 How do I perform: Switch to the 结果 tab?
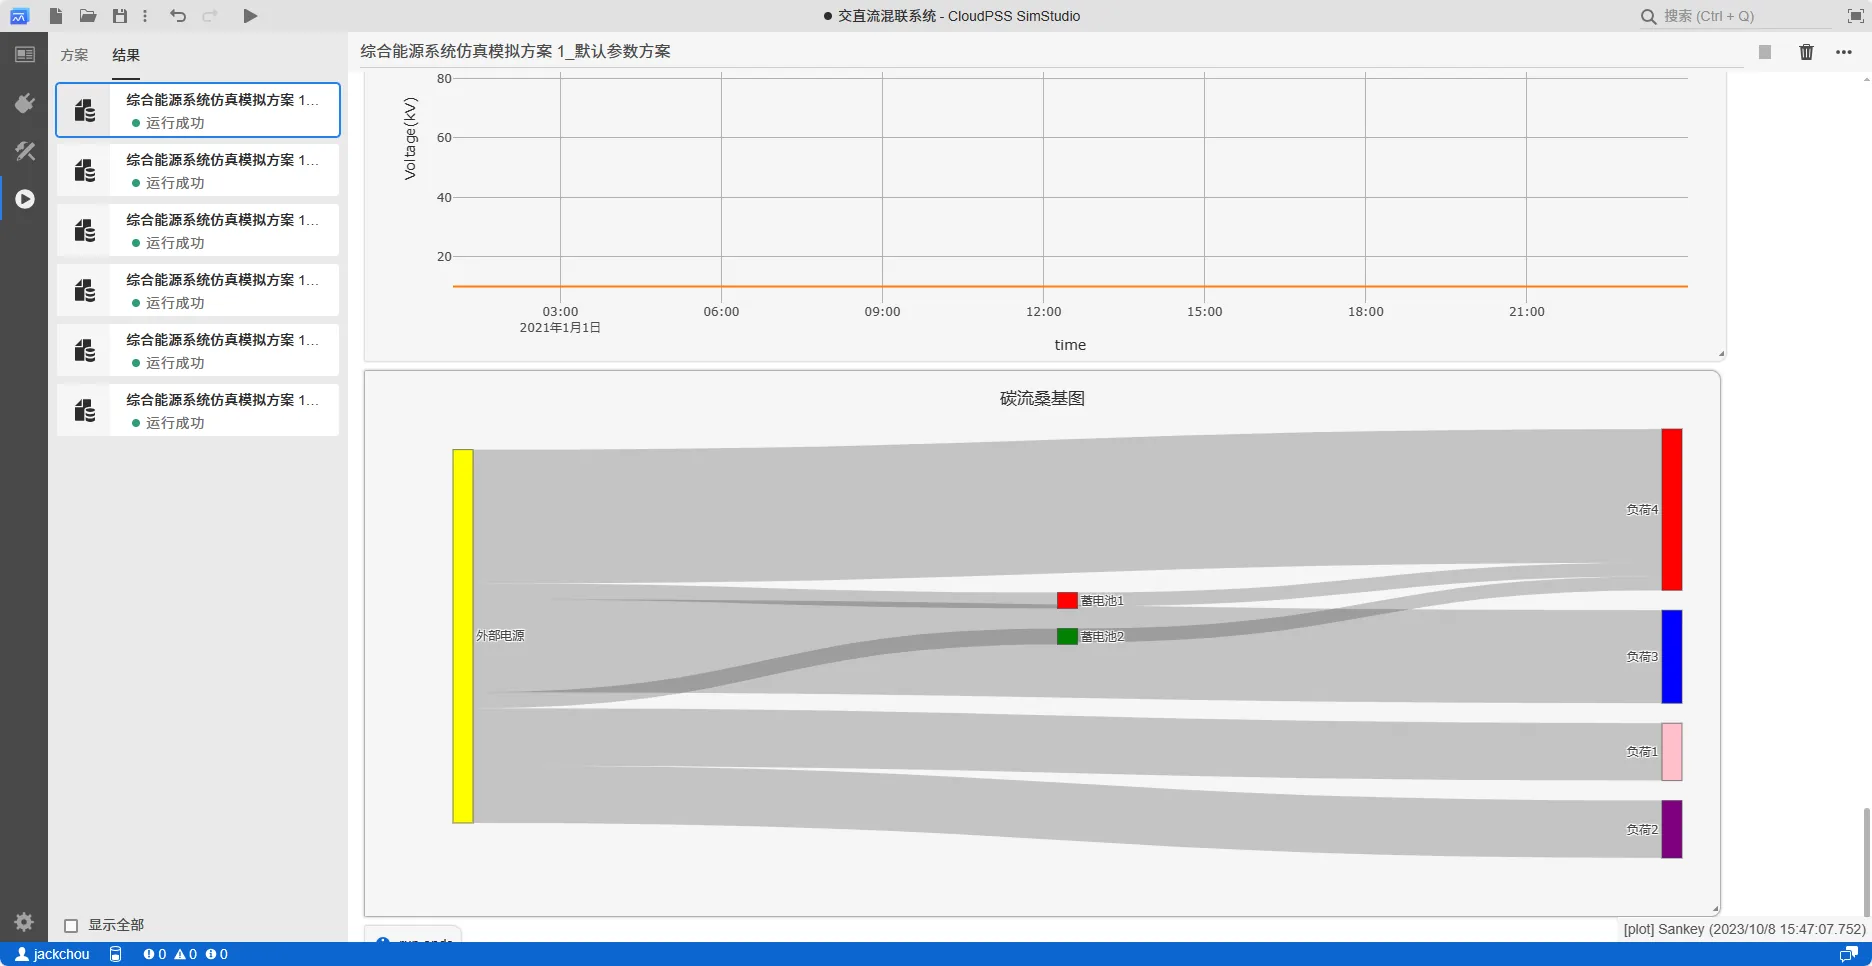point(126,56)
